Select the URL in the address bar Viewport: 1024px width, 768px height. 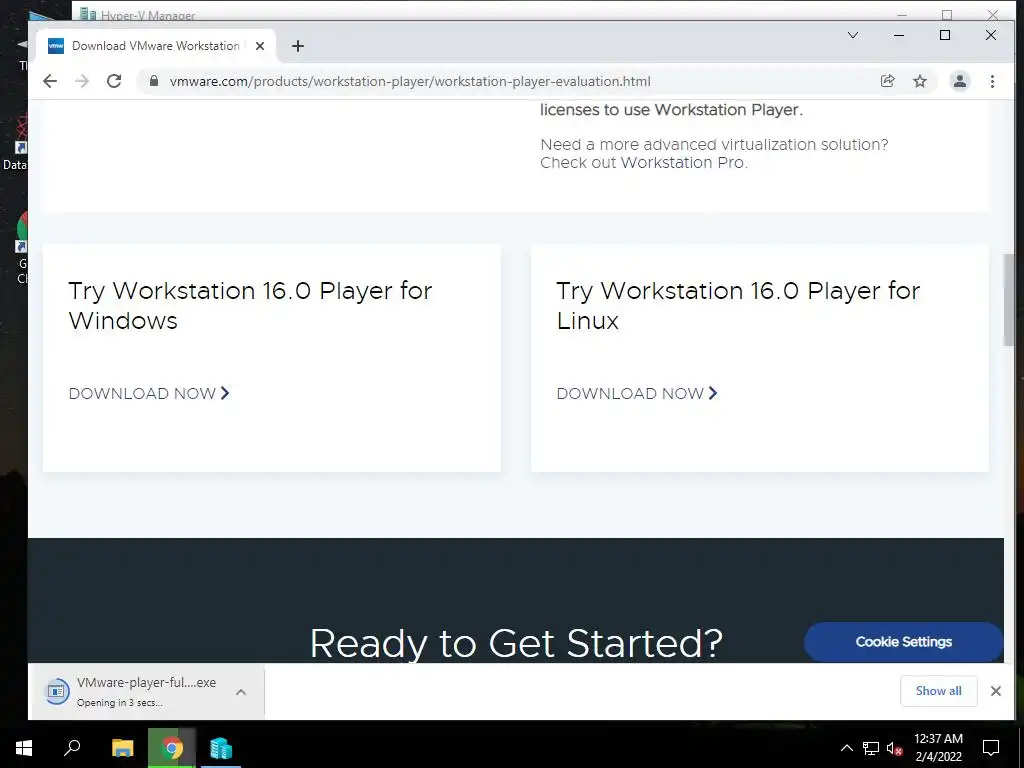click(409, 81)
